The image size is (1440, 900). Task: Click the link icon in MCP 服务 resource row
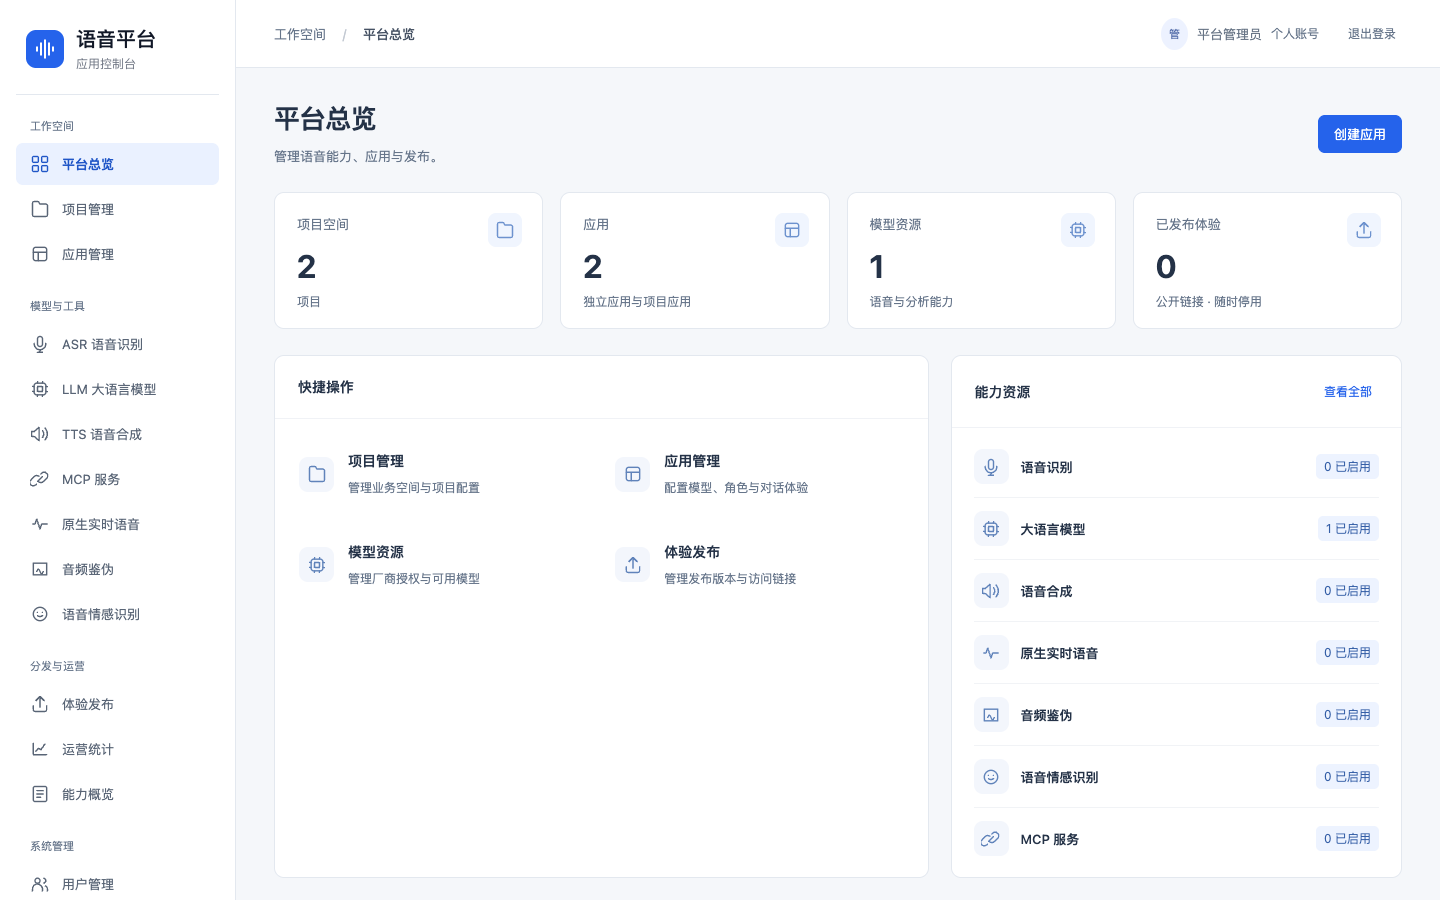(991, 839)
